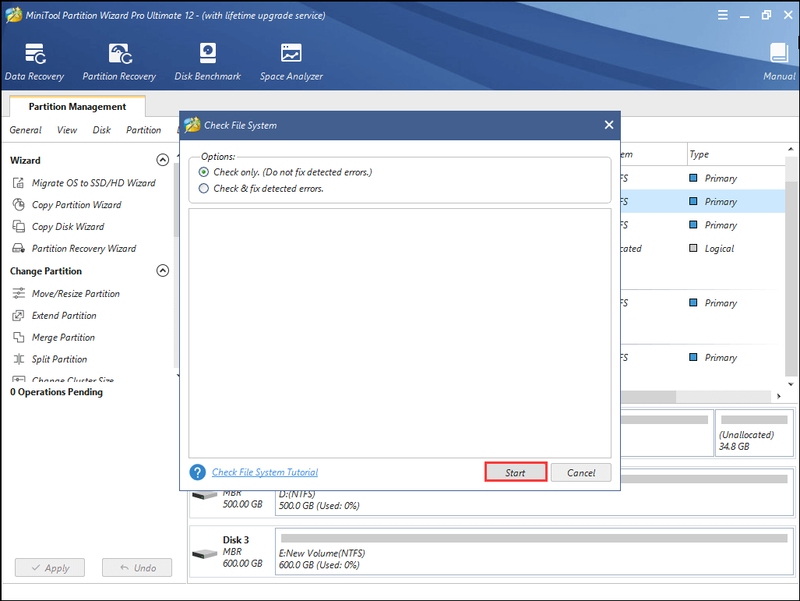The height and width of the screenshot is (601, 800).
Task: Click the blue help question mark icon
Action: tap(197, 472)
